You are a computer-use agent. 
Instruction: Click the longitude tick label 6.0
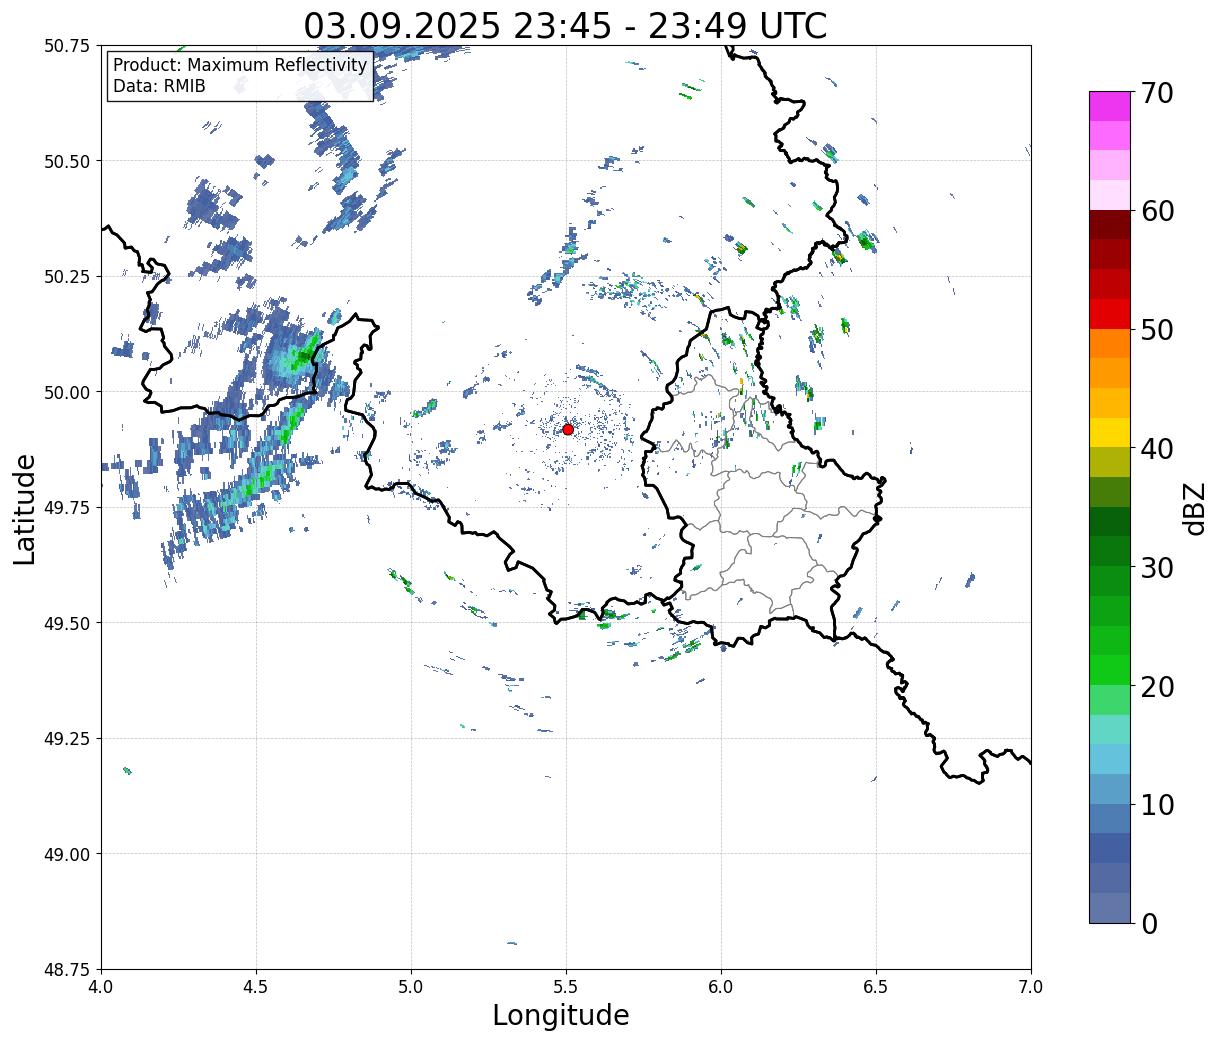click(x=721, y=987)
